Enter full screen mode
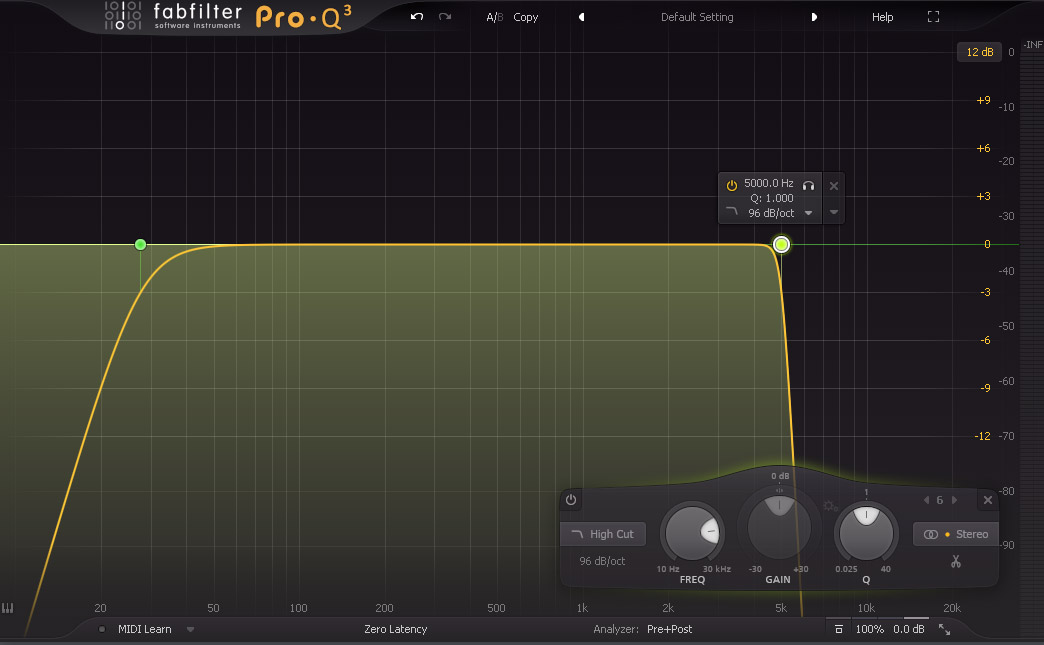 pos(933,17)
